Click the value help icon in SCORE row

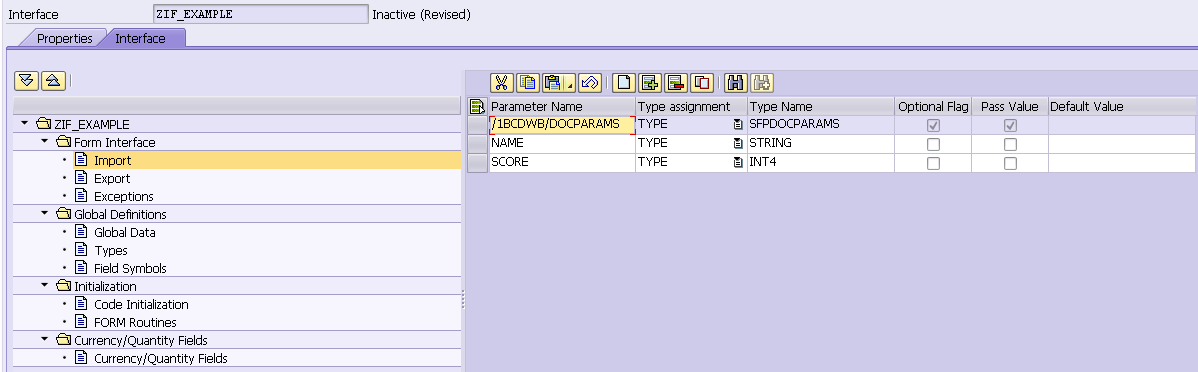pyautogui.click(x=738, y=162)
